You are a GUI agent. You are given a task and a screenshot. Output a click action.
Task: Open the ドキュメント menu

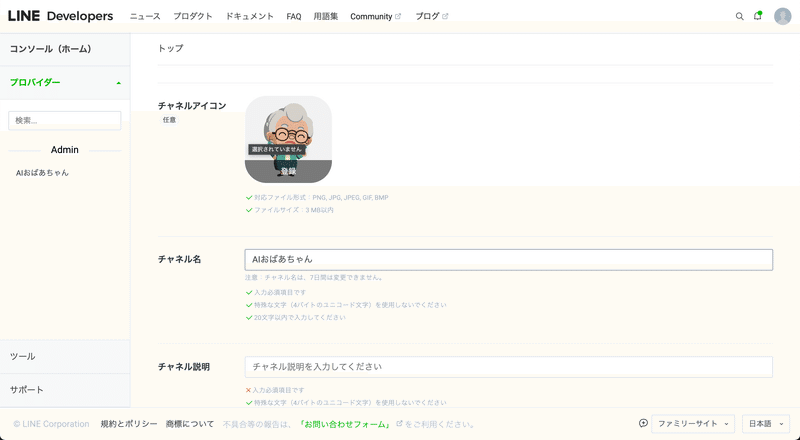[x=249, y=16]
